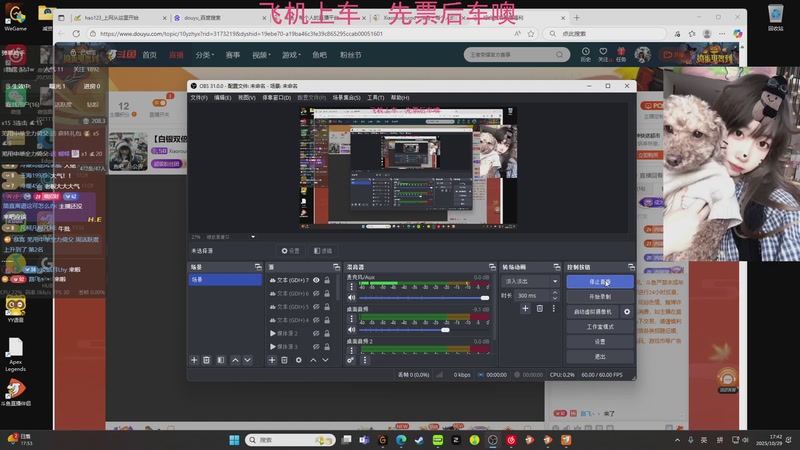Open the 帮助(H) menu
800x450 pixels.
(400, 97)
